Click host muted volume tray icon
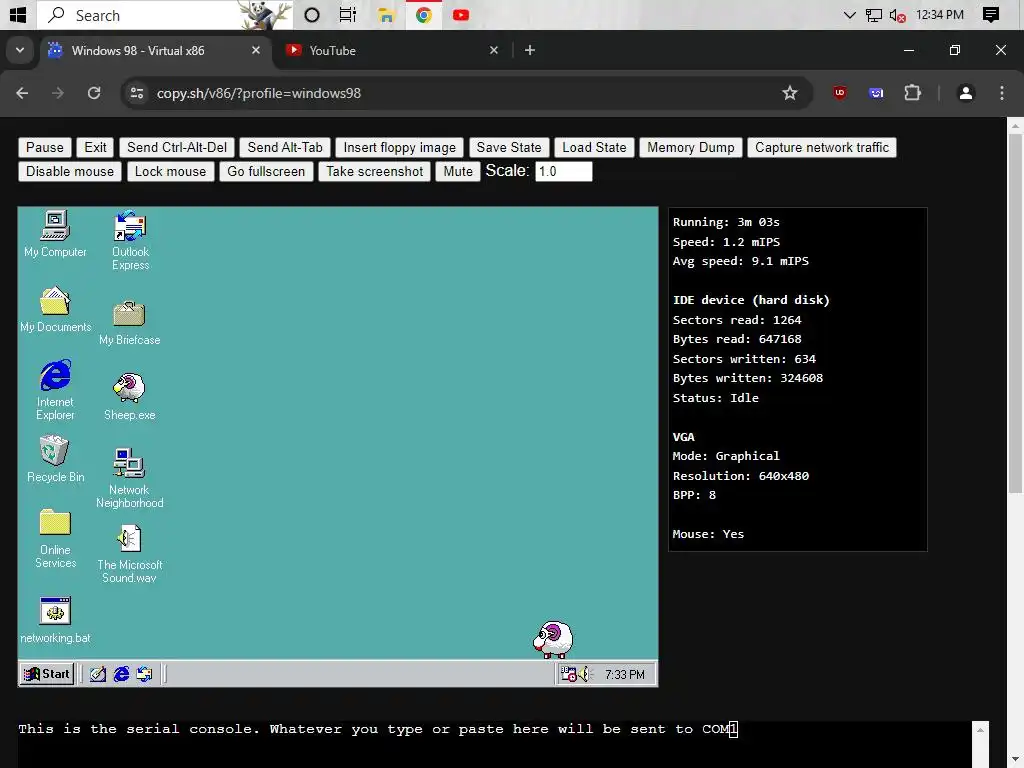Viewport: 1024px width, 768px height. (x=897, y=15)
